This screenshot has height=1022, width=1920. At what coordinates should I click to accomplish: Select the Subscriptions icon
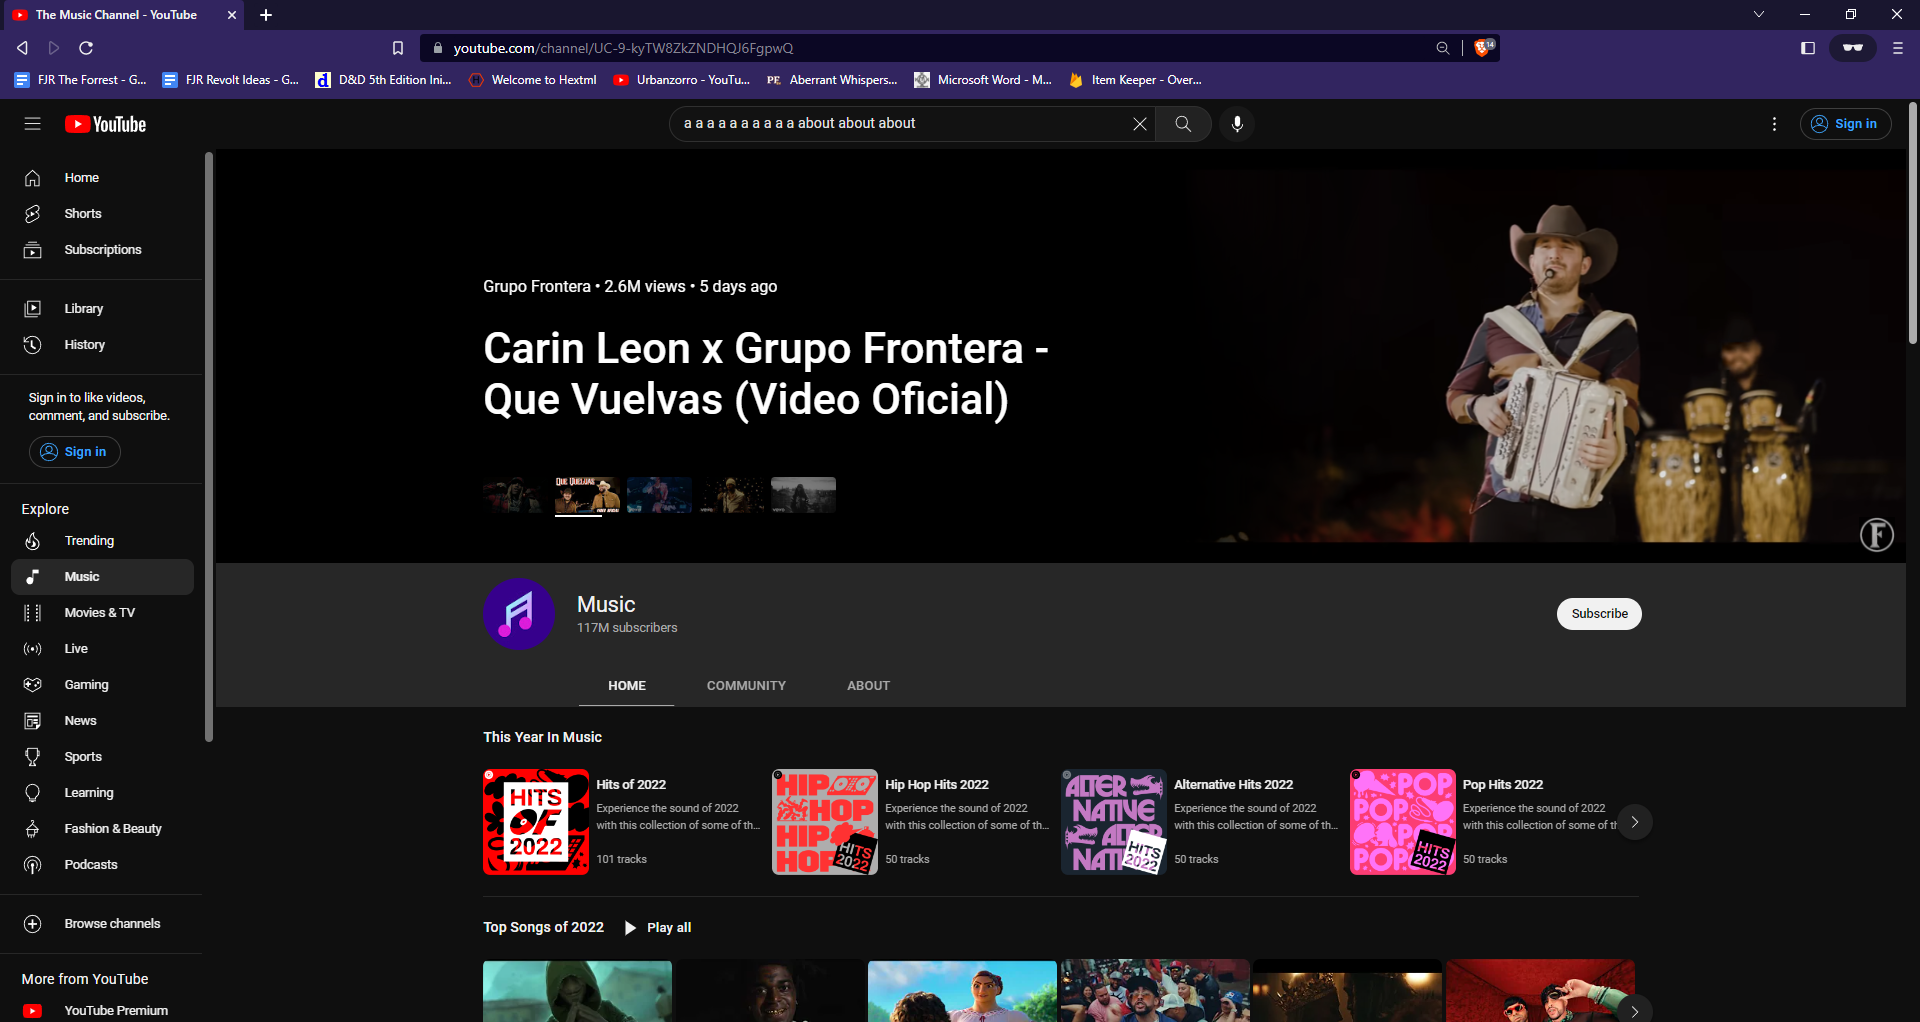coord(33,249)
